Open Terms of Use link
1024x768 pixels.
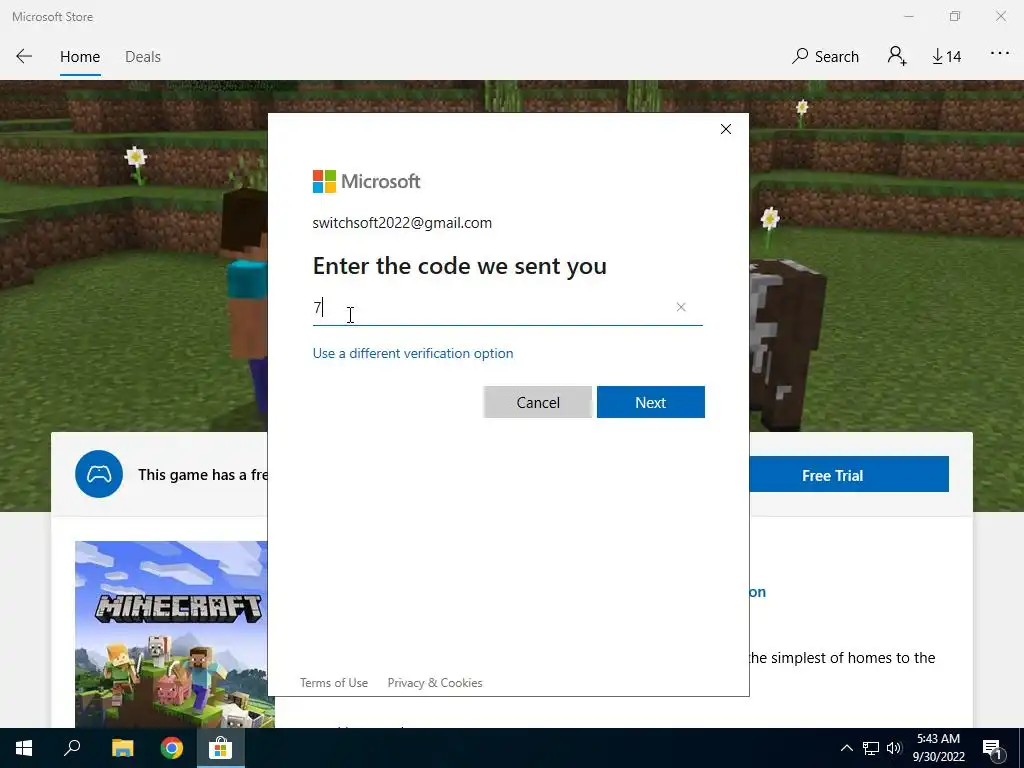click(334, 682)
